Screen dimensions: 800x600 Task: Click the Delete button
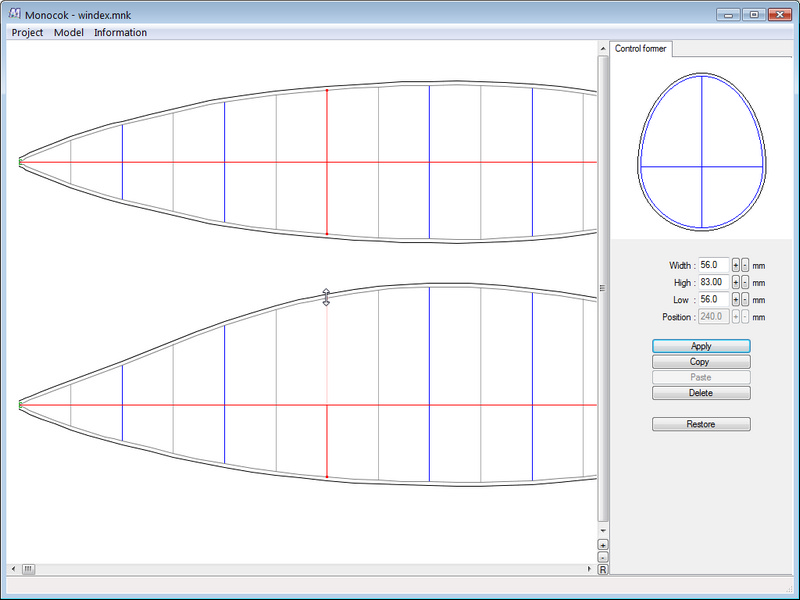click(x=701, y=393)
